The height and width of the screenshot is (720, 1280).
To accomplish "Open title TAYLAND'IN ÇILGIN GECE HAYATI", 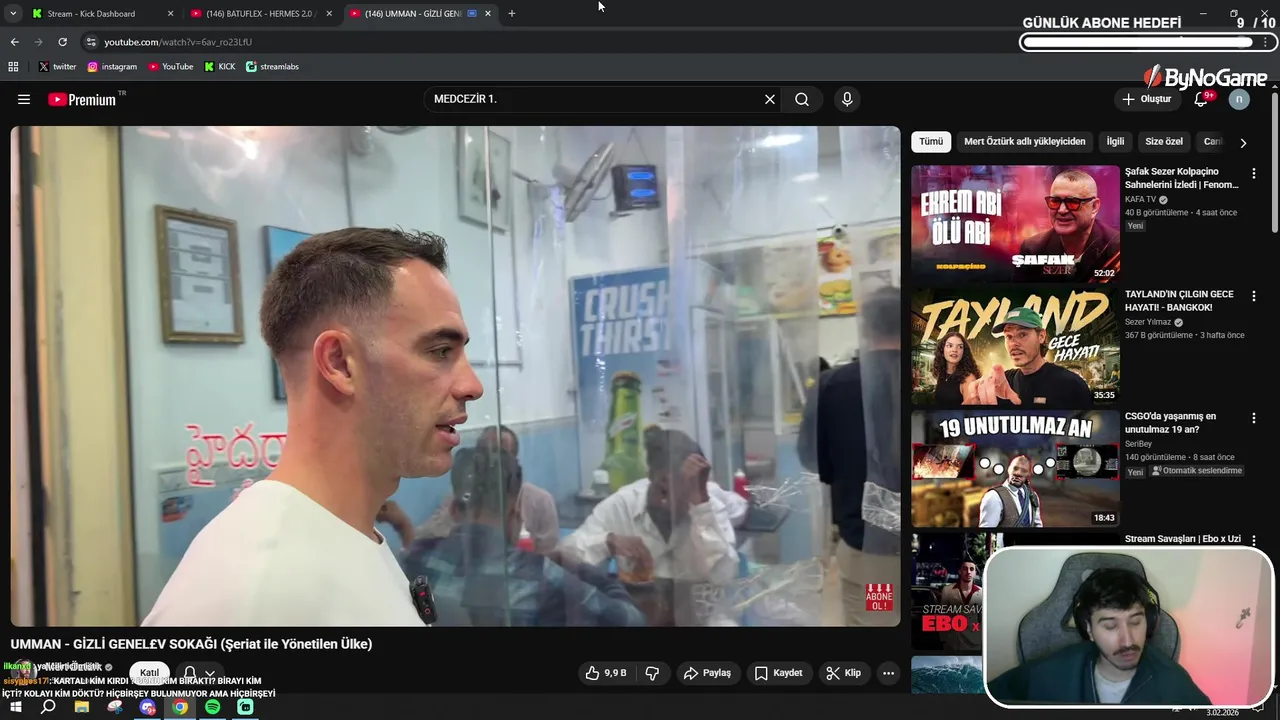I will click(x=1179, y=301).
